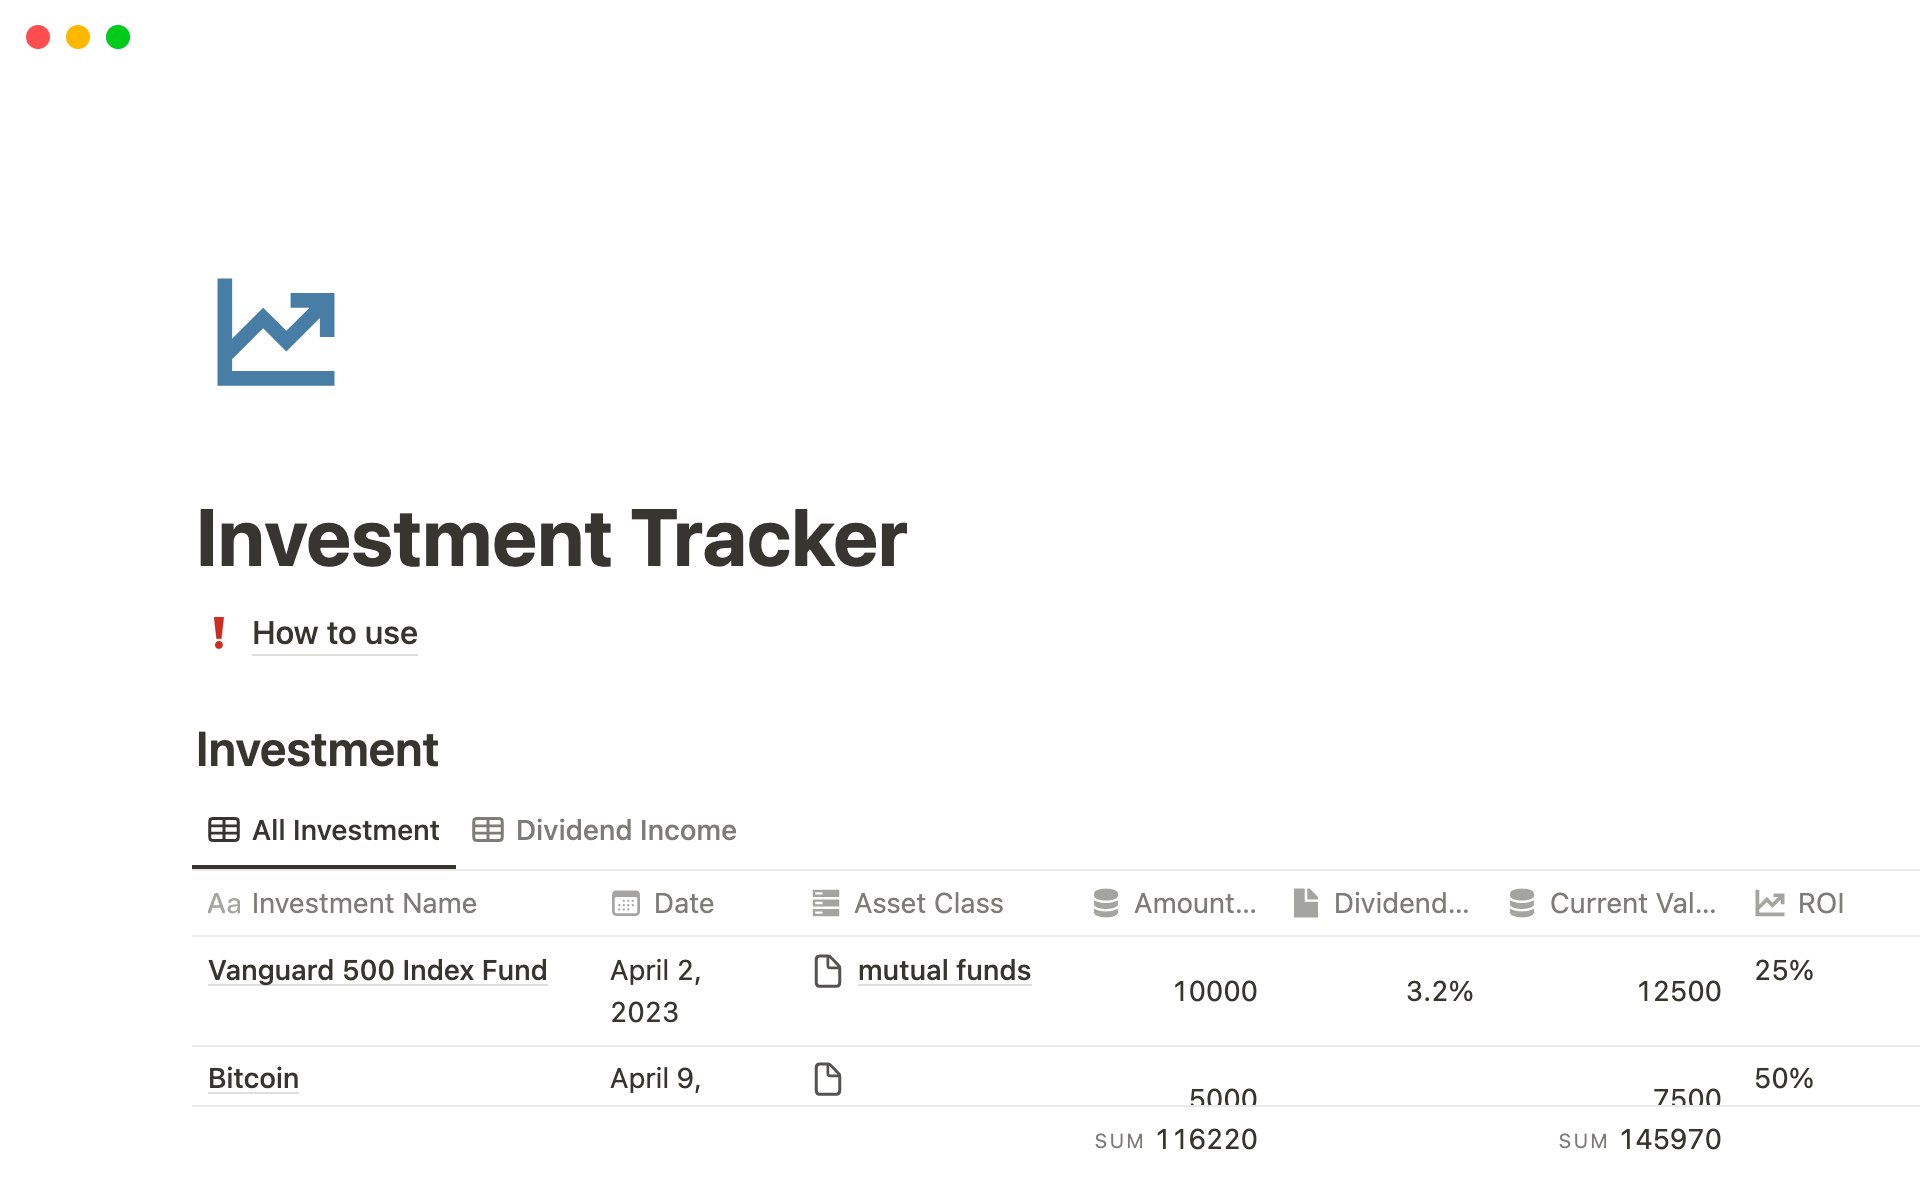Click page icon next to mutual funds
Screen dimensions: 1920x1200
pos(828,971)
